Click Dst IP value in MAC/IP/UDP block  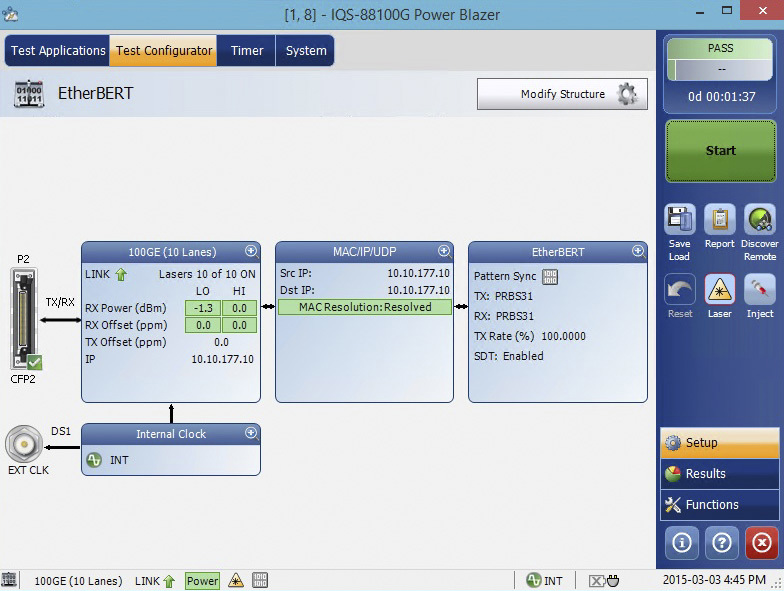418,290
